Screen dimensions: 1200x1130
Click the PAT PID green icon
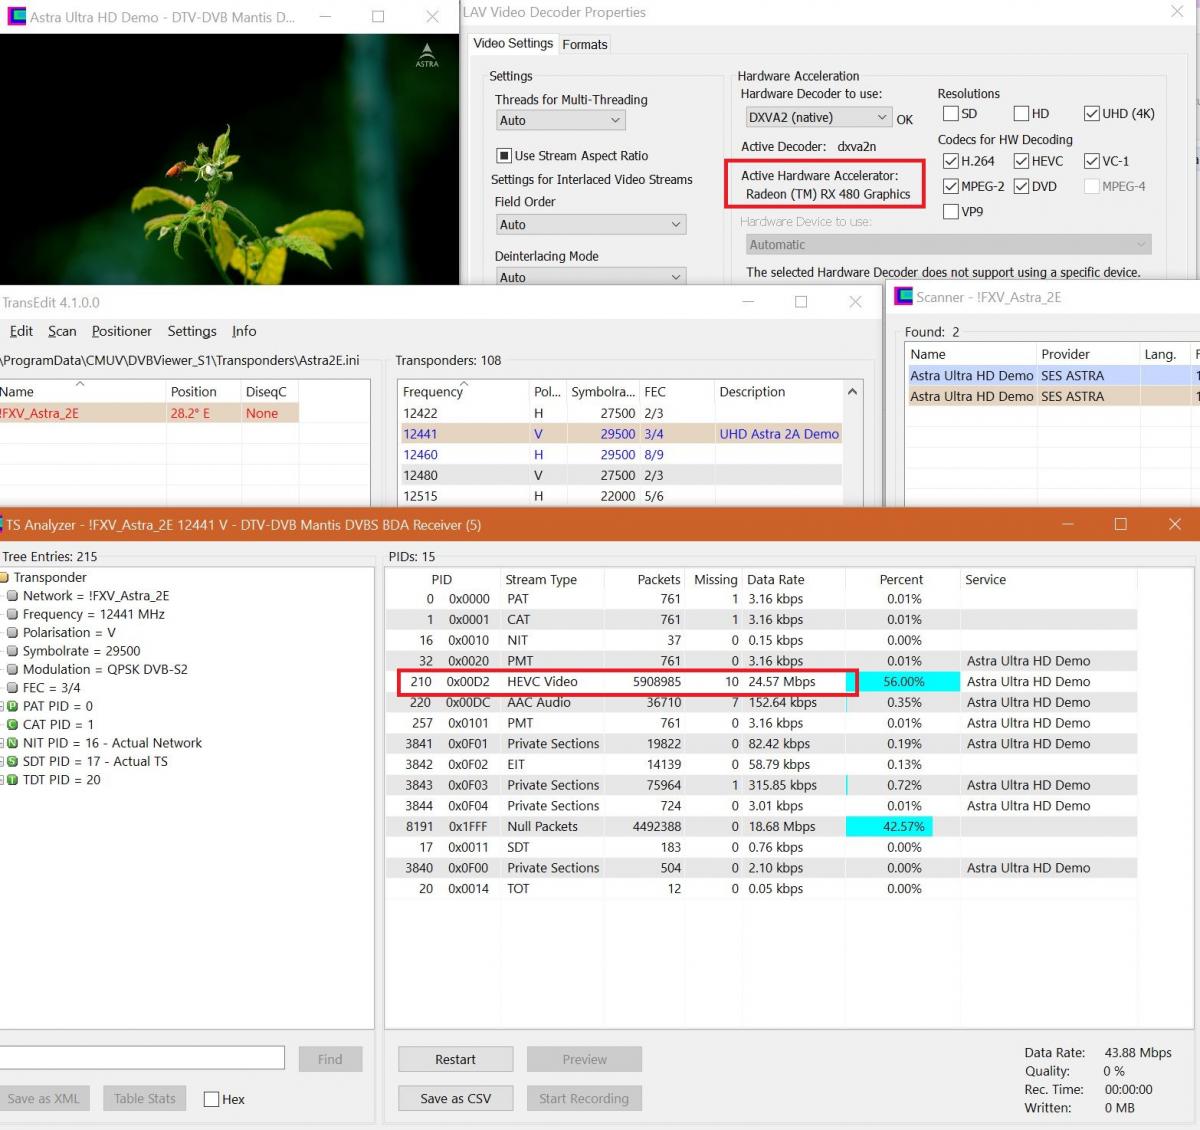tap(12, 706)
